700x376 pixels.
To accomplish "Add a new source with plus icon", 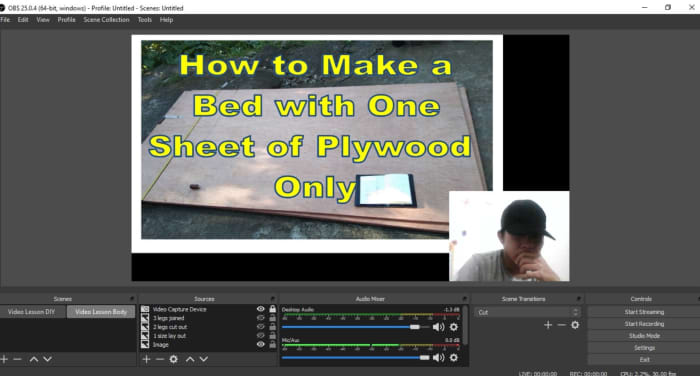I will point(146,359).
